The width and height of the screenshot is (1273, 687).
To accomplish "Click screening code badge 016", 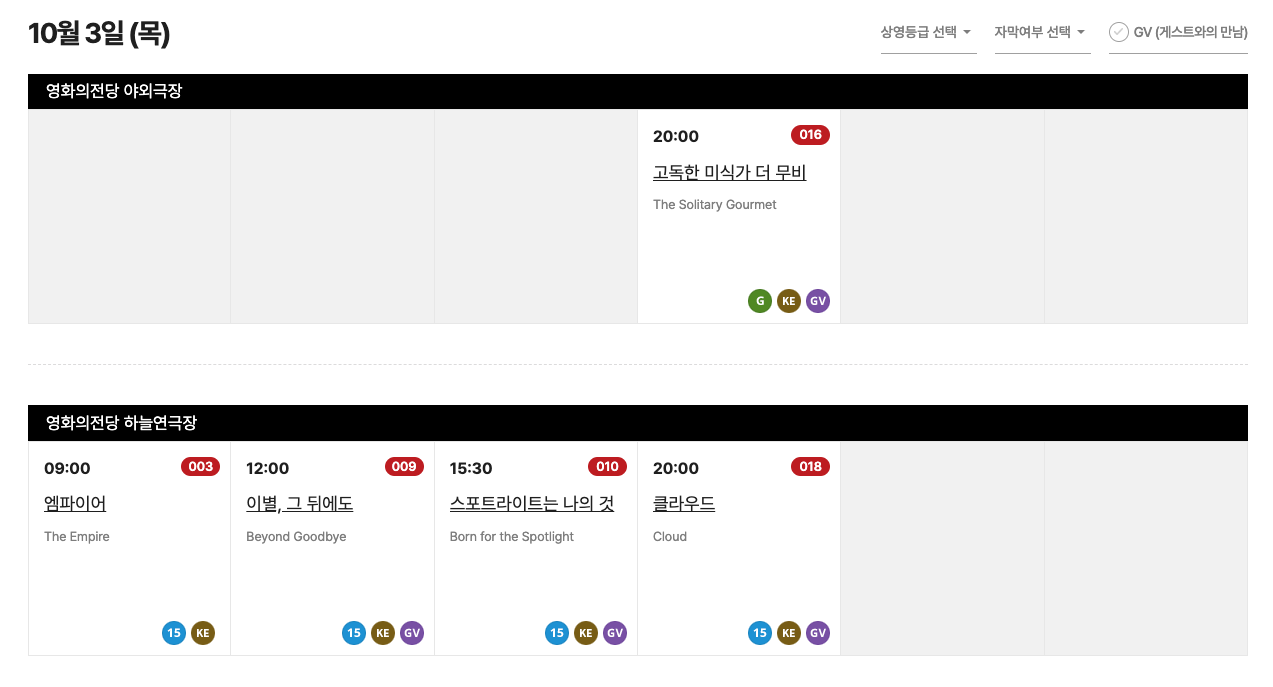I will click(810, 135).
